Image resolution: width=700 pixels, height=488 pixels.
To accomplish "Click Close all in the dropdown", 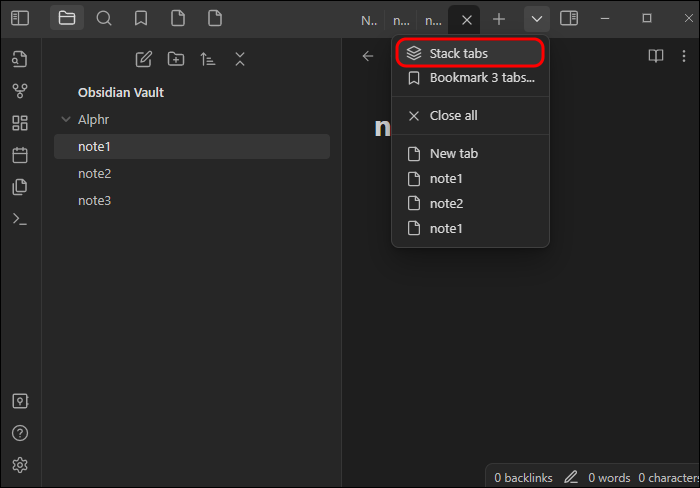I will click(x=452, y=115).
